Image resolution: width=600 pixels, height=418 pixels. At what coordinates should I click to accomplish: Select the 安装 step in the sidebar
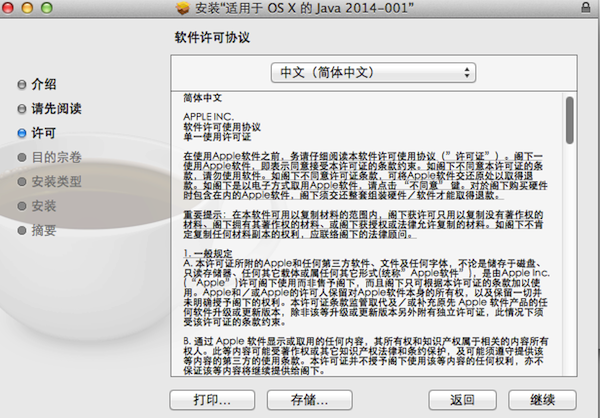pos(43,206)
